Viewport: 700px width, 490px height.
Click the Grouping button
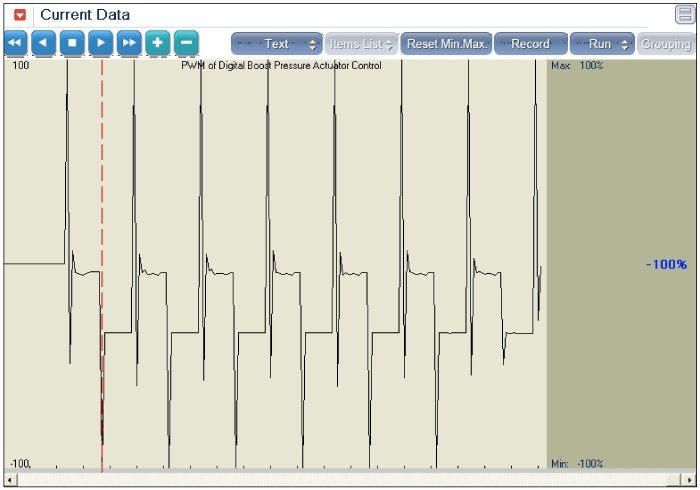coord(666,44)
